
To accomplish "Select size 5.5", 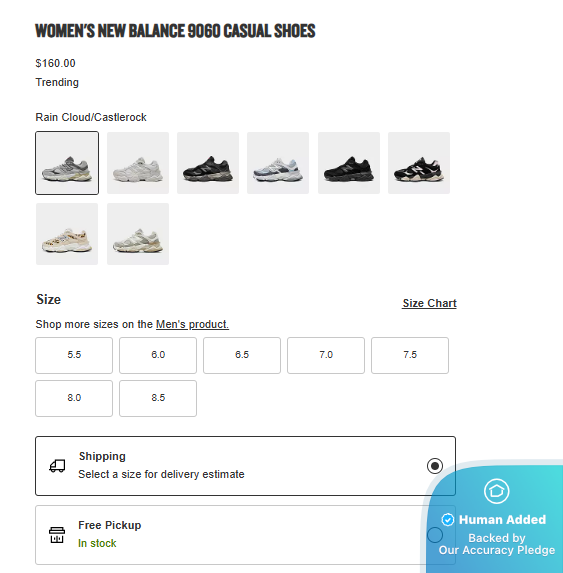I will [74, 355].
